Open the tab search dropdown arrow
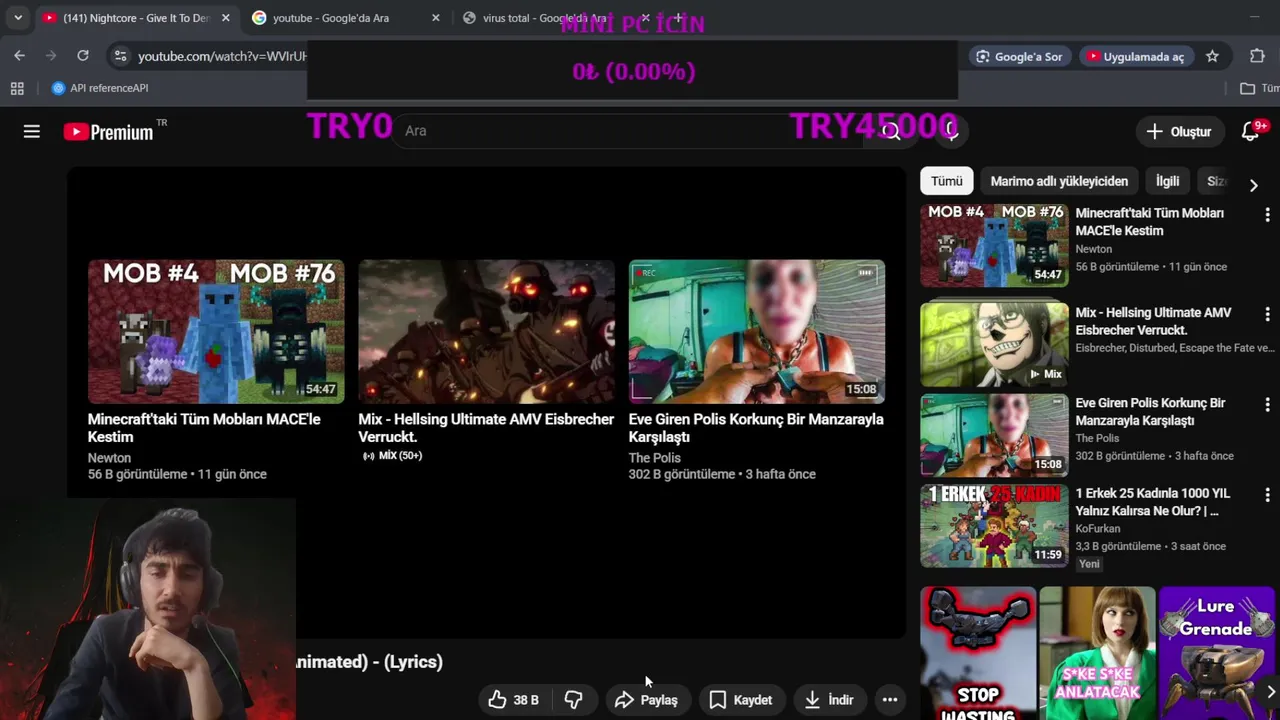 click(x=17, y=18)
